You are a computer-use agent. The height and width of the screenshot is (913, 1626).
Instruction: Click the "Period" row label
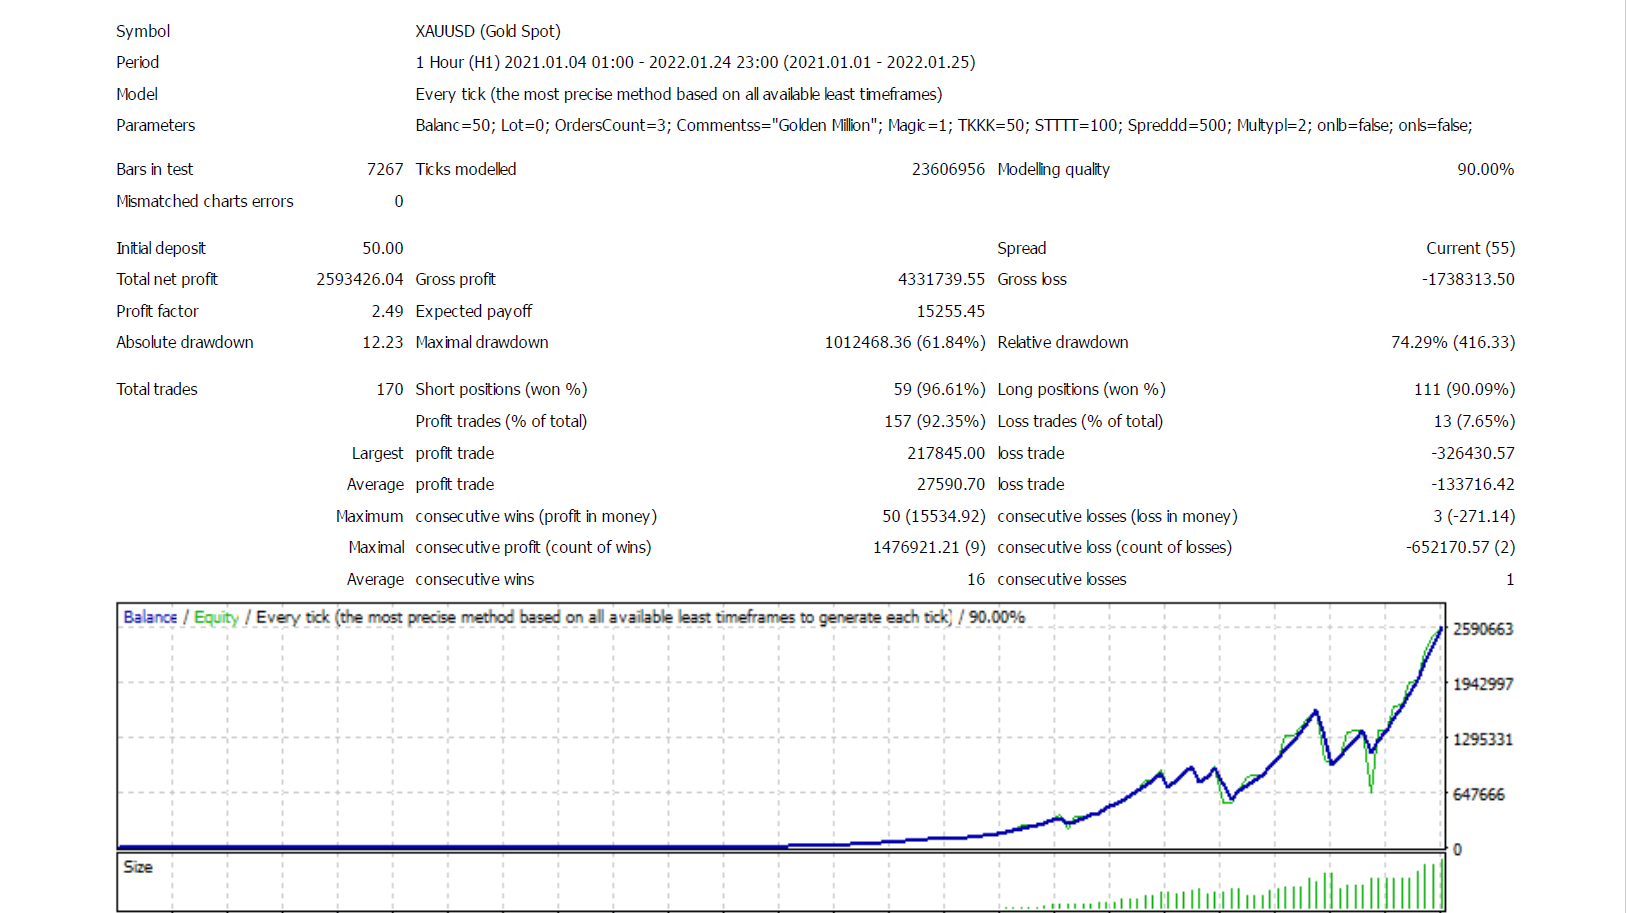coord(137,62)
